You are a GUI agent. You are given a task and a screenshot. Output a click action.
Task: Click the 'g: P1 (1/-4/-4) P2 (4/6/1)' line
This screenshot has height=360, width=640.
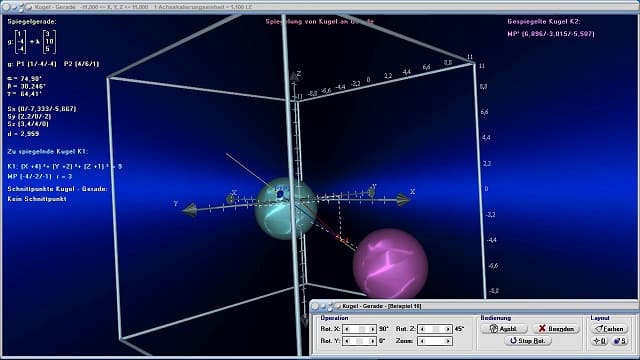pos(53,64)
